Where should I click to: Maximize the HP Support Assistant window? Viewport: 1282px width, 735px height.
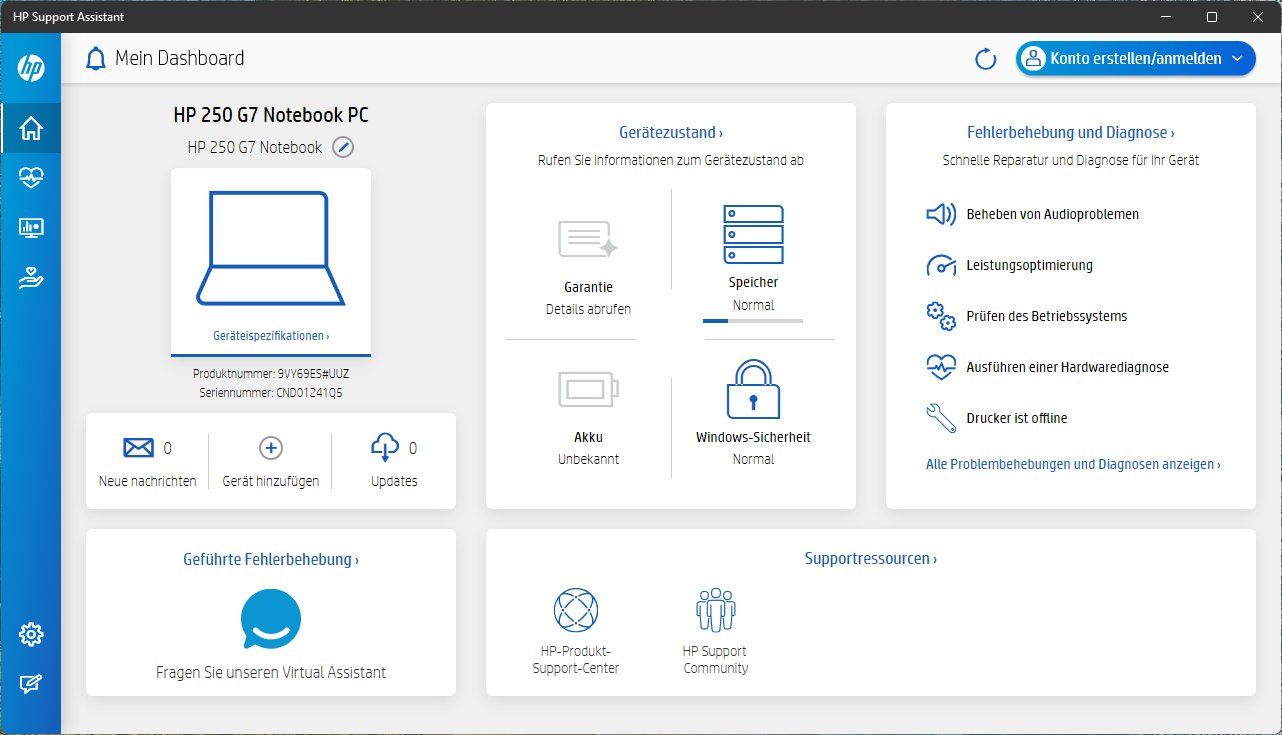pyautogui.click(x=1212, y=17)
